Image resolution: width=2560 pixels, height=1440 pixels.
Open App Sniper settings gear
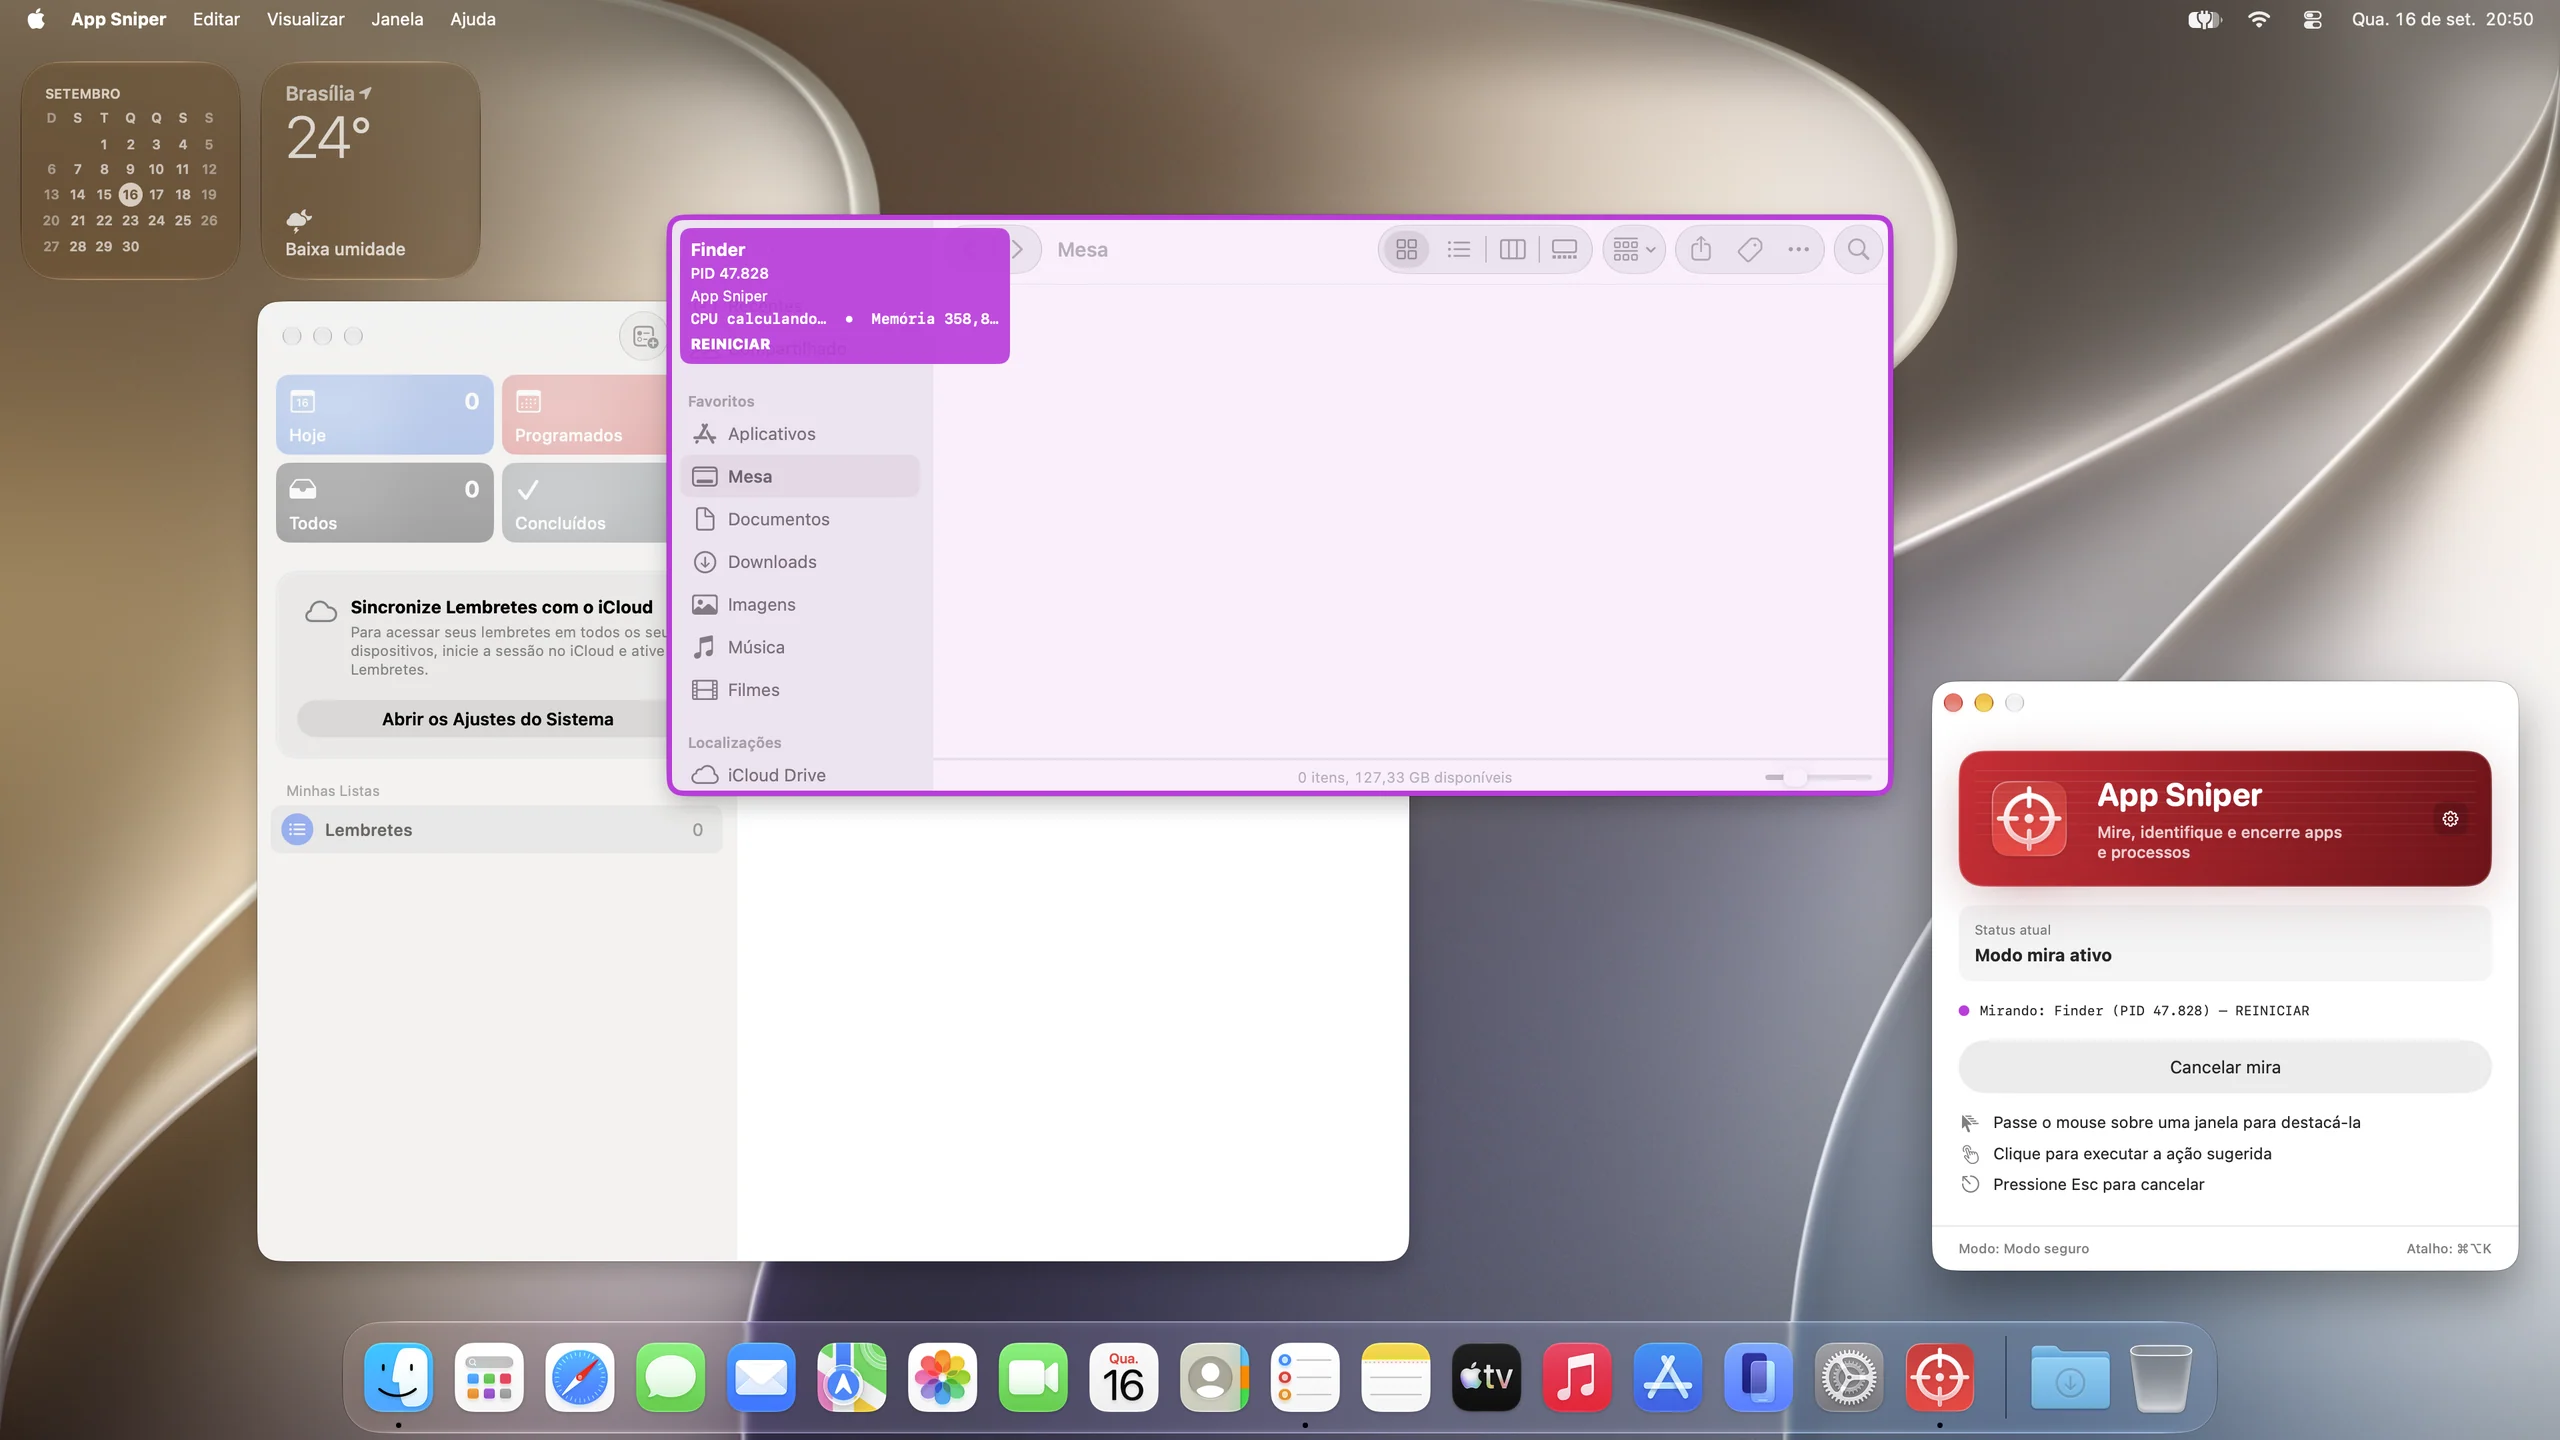pyautogui.click(x=2450, y=819)
